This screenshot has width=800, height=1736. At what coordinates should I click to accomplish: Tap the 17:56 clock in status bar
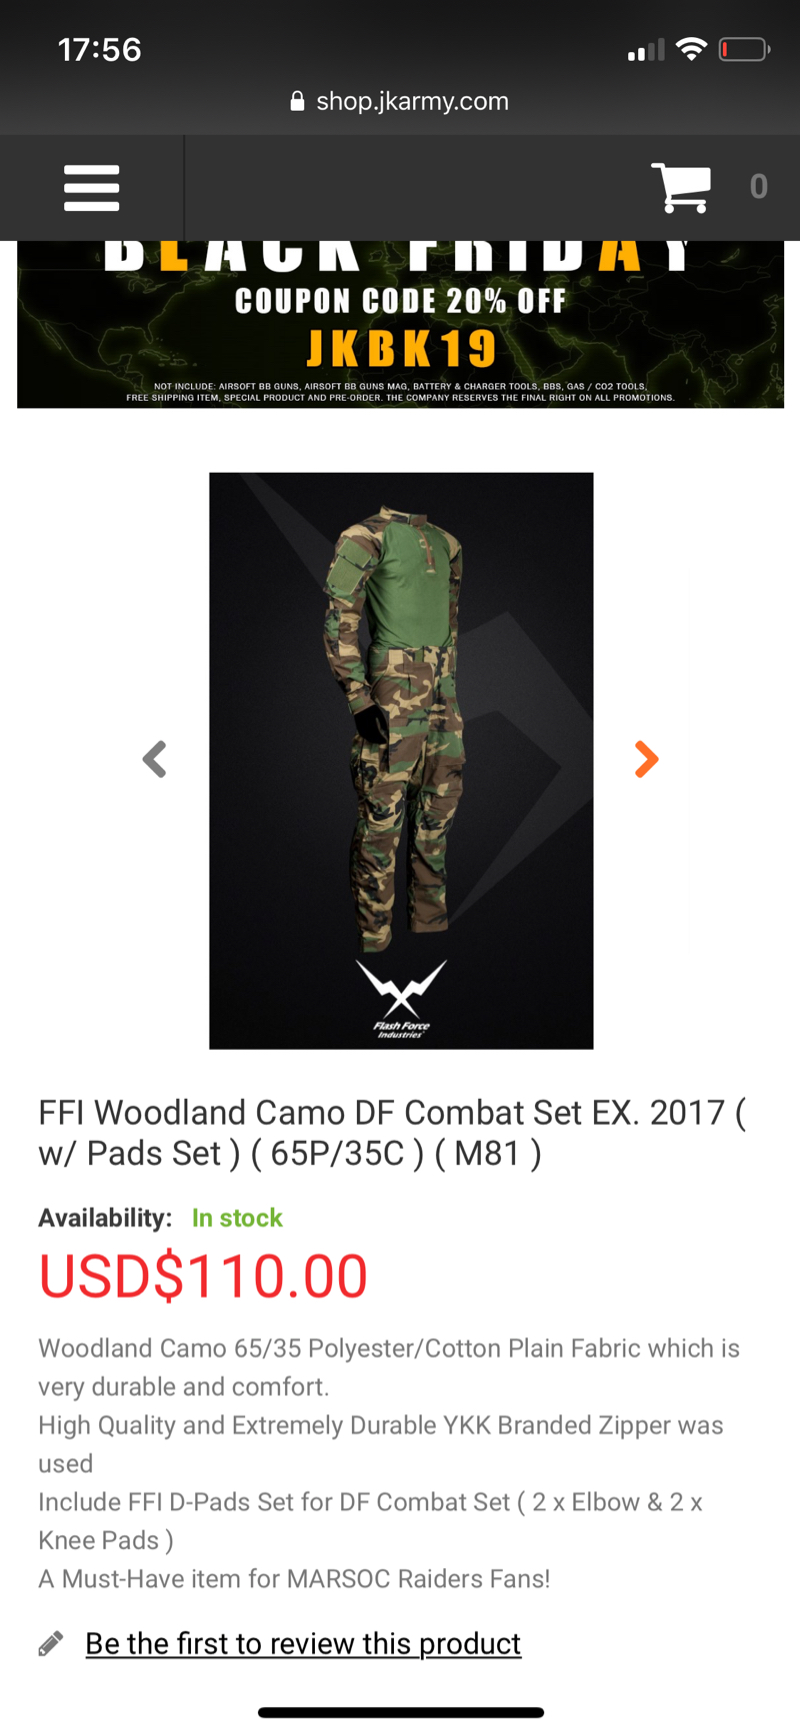(x=99, y=50)
